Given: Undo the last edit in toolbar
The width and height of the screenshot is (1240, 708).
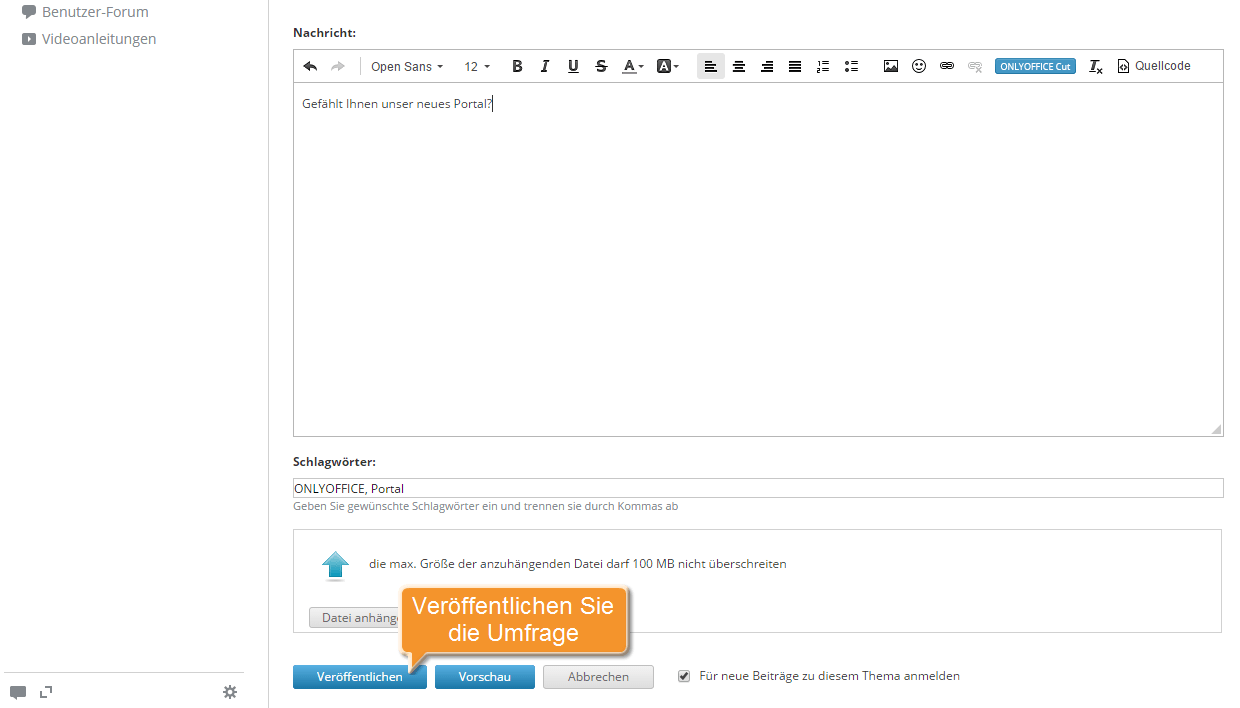Looking at the screenshot, I should pyautogui.click(x=310, y=67).
